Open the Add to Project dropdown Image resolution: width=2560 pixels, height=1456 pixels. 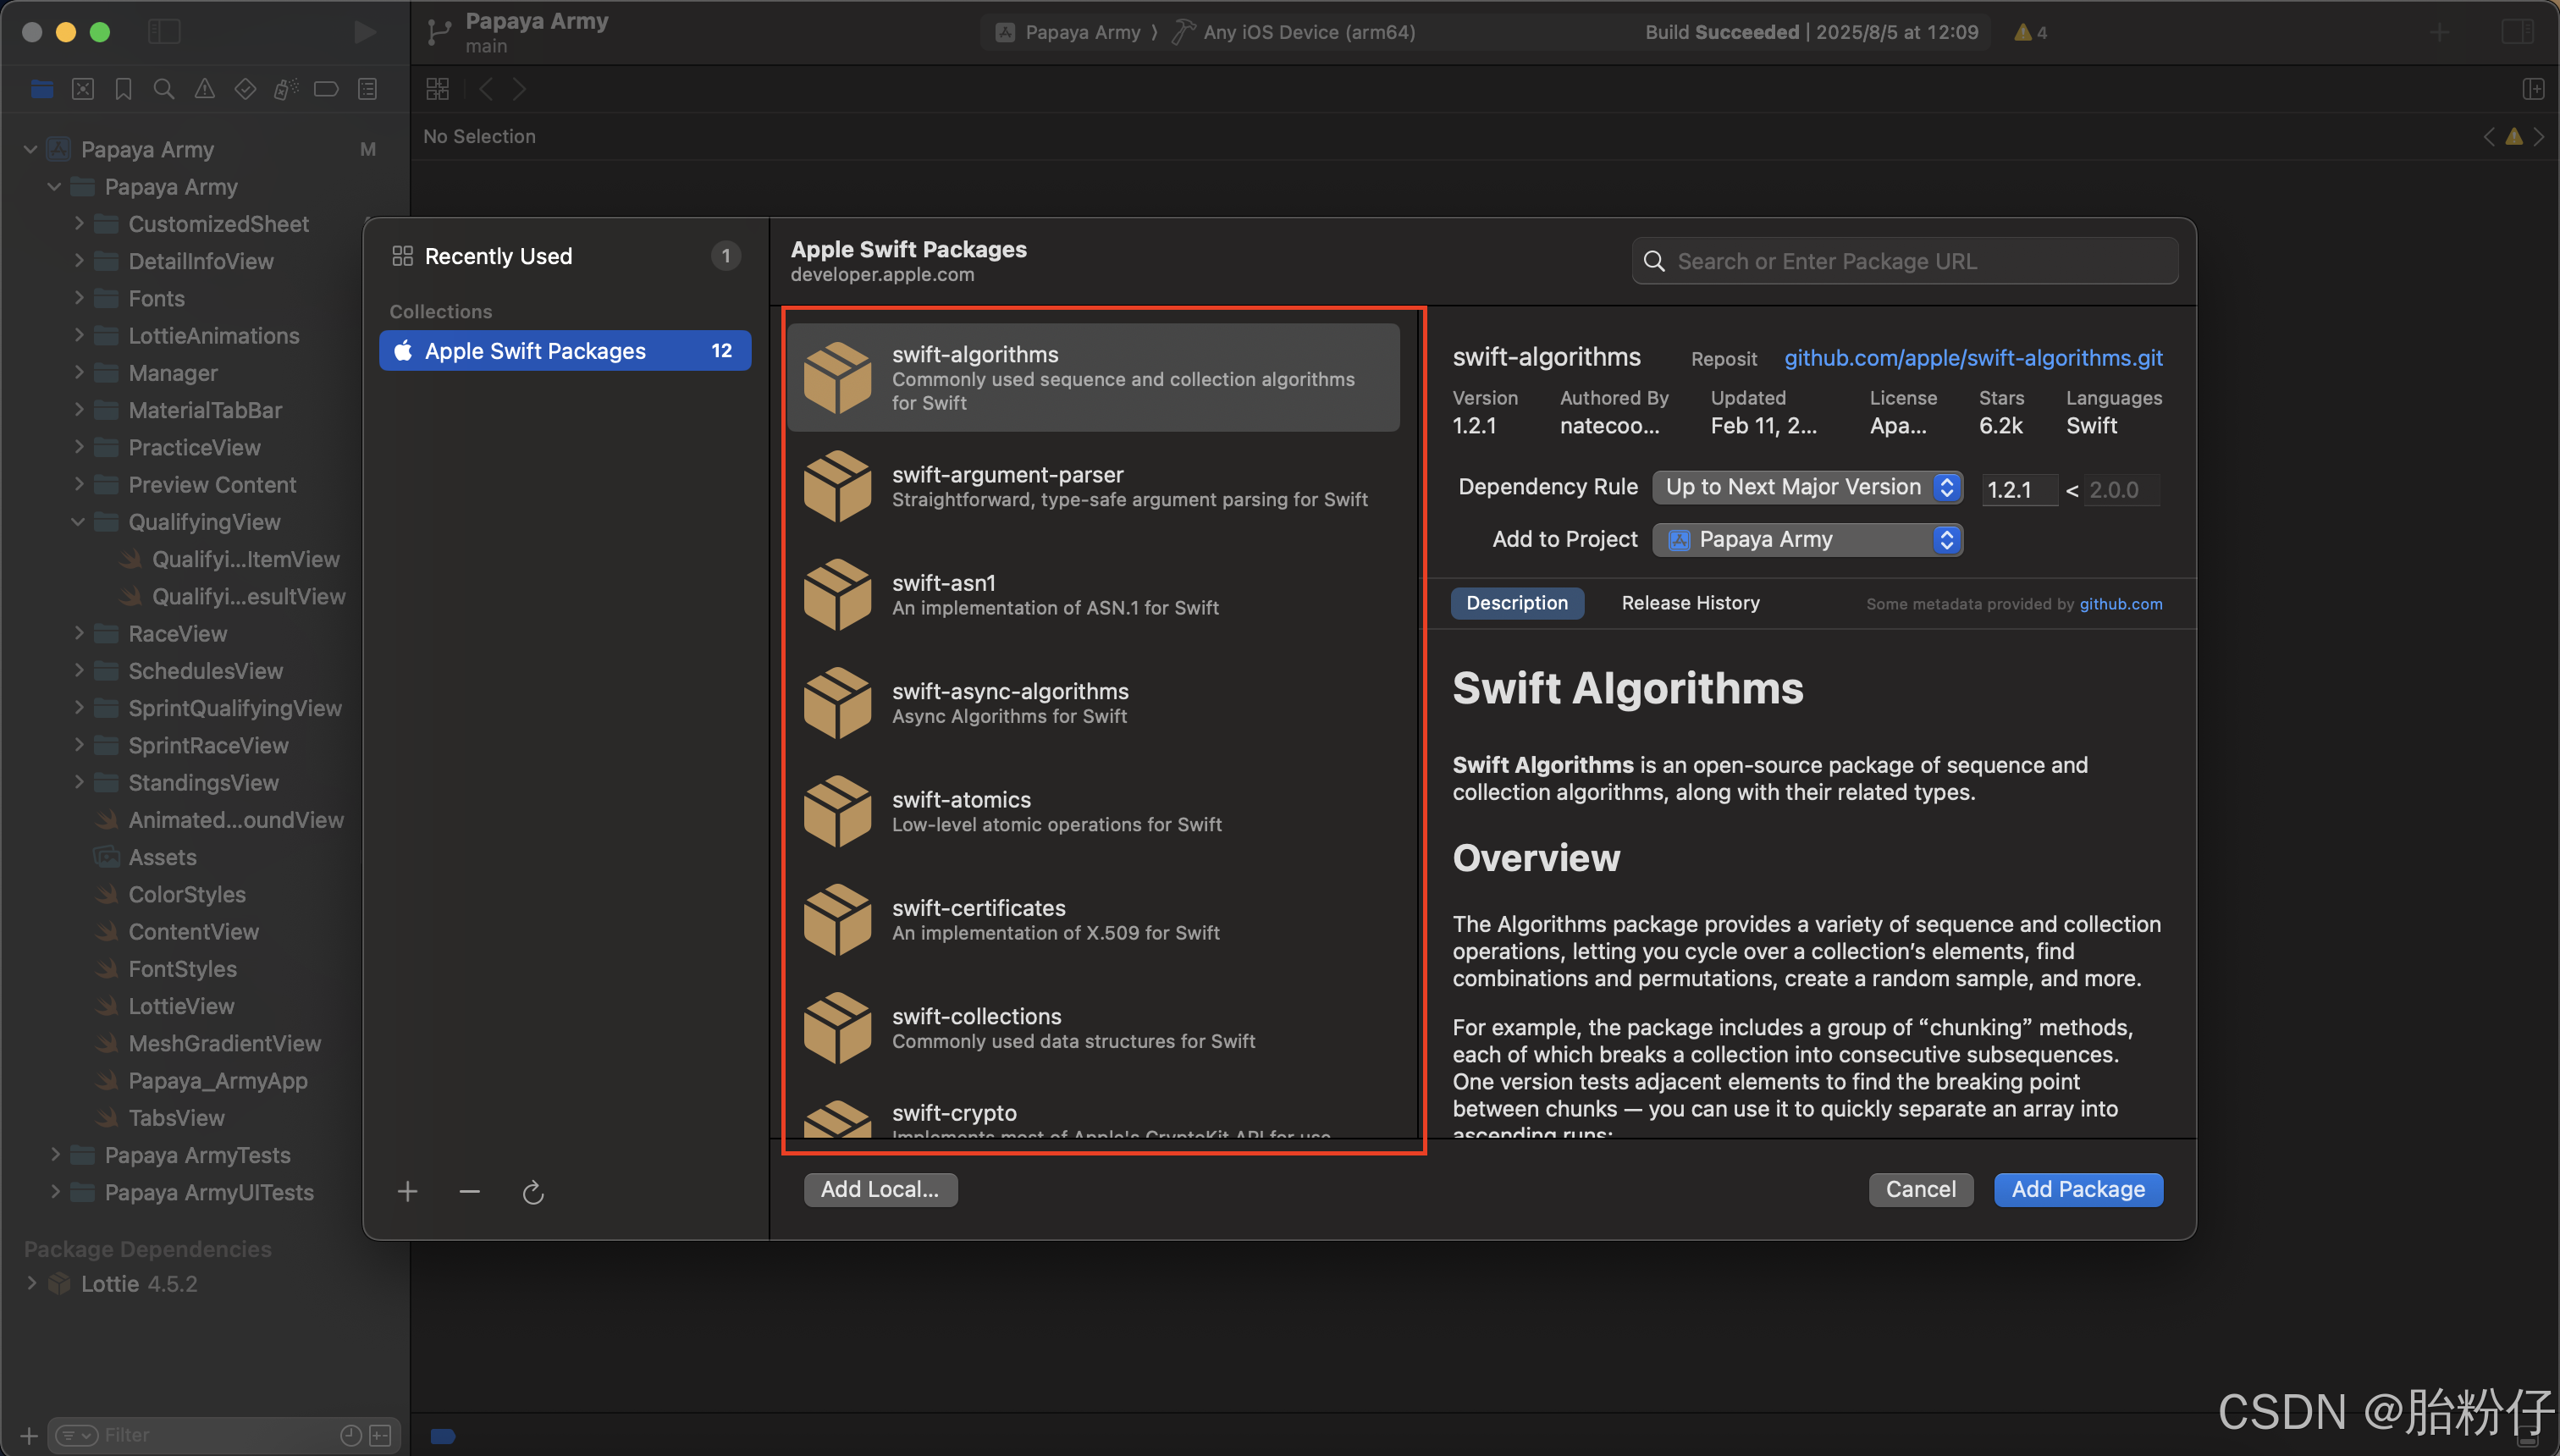(x=1808, y=540)
